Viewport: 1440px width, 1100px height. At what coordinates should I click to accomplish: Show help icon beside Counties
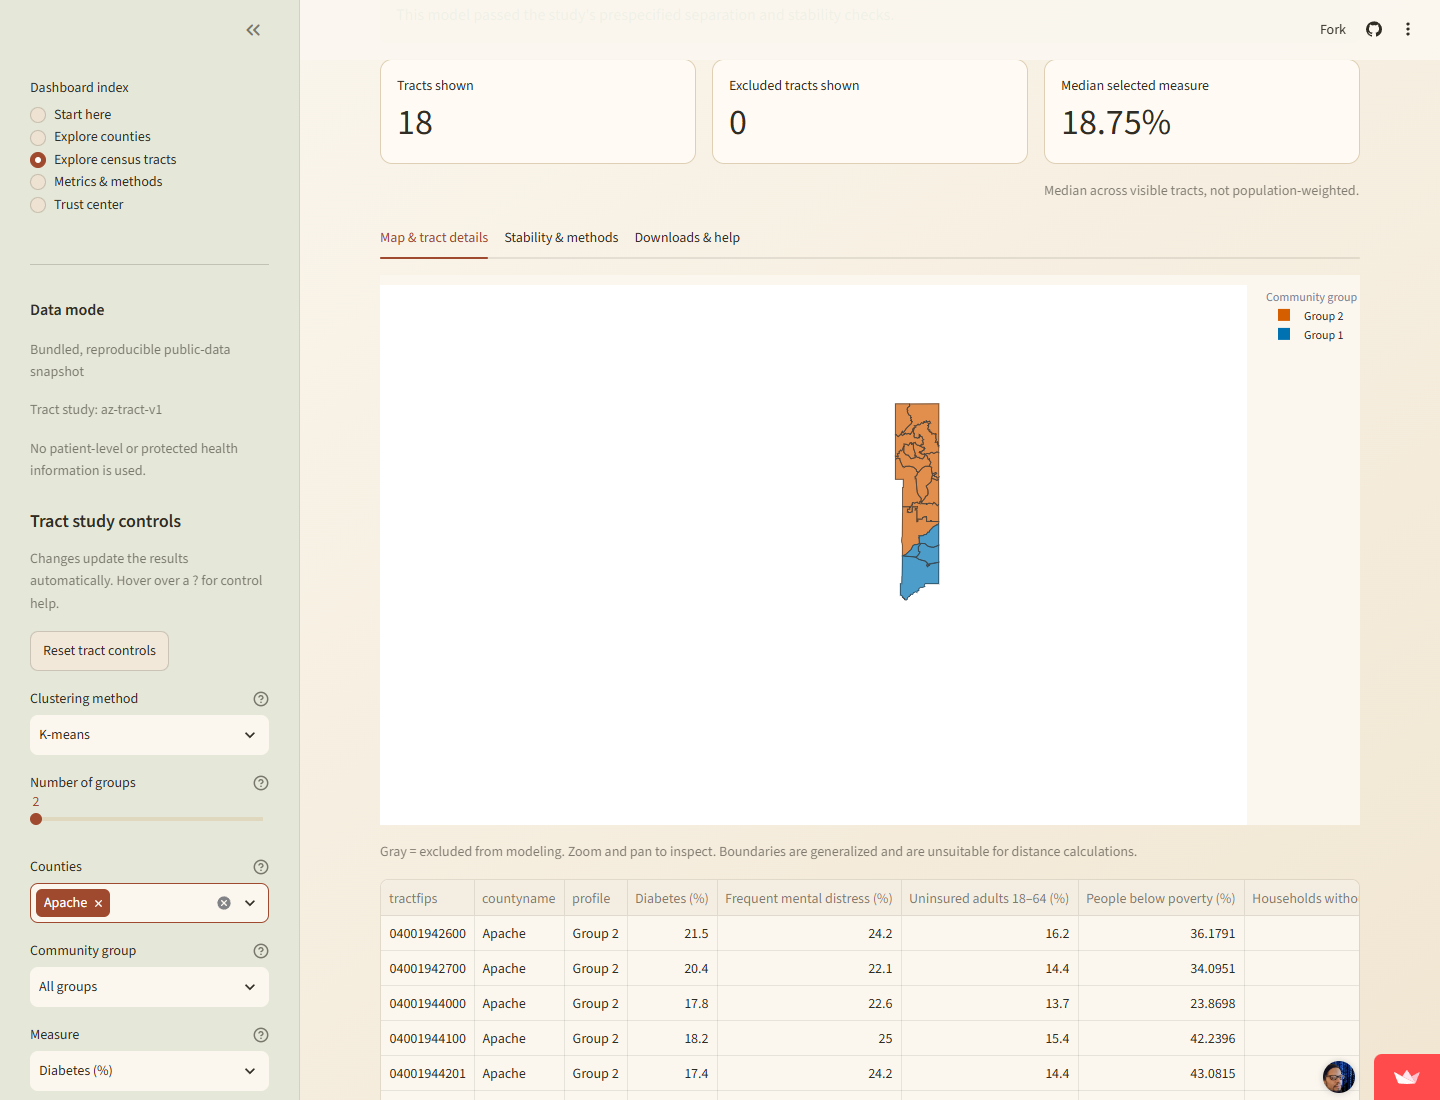click(x=261, y=867)
